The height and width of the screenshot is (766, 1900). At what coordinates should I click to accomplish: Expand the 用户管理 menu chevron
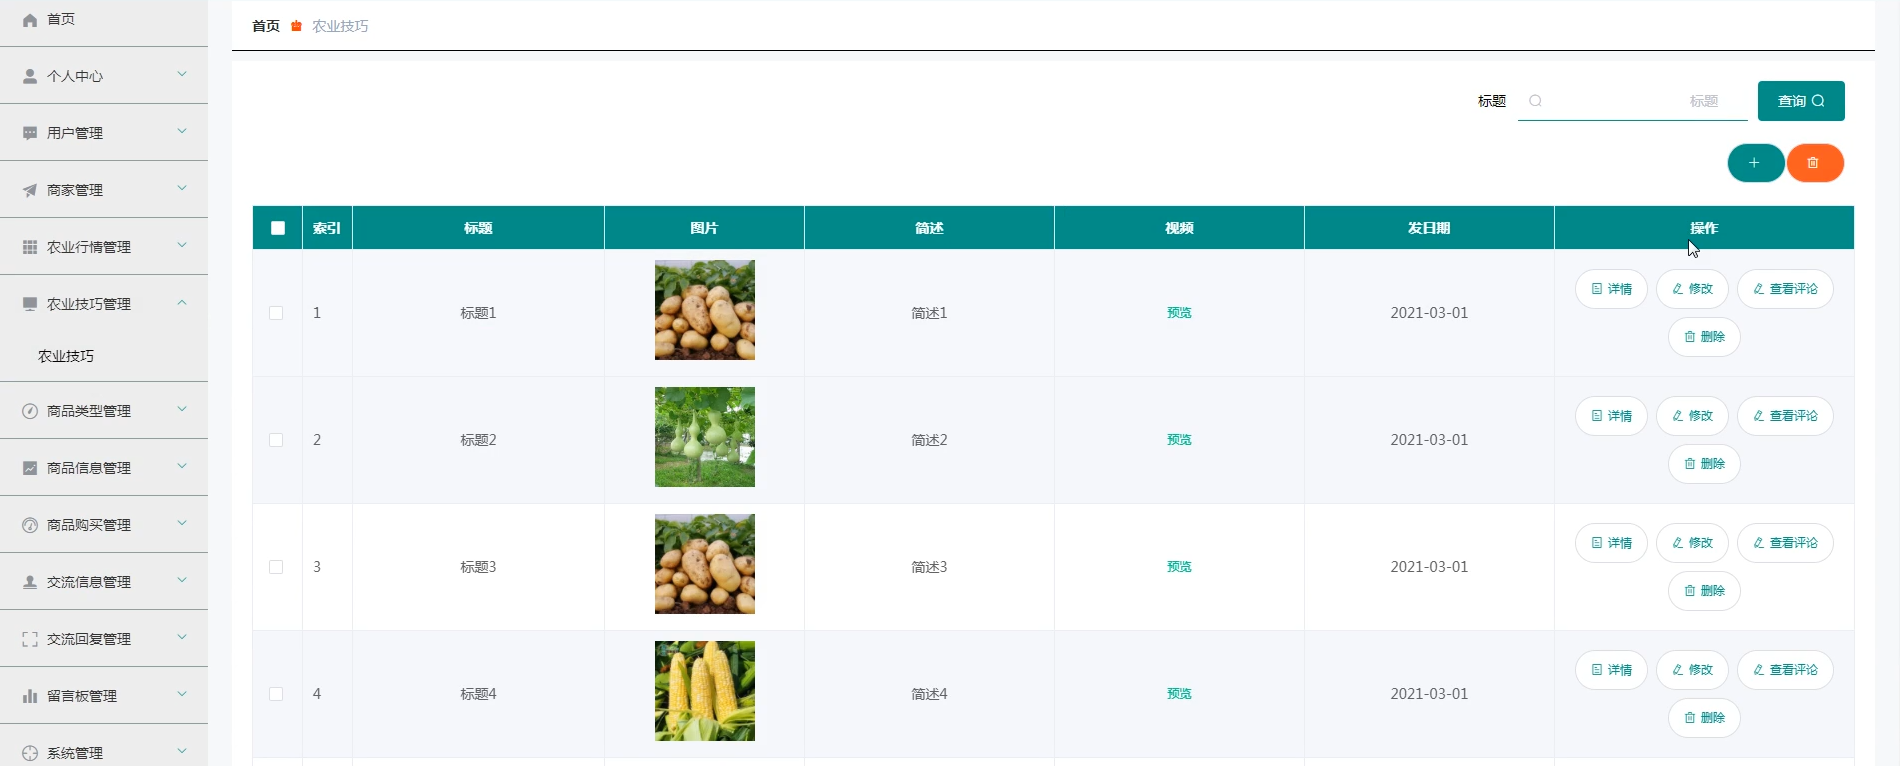pyautogui.click(x=182, y=131)
